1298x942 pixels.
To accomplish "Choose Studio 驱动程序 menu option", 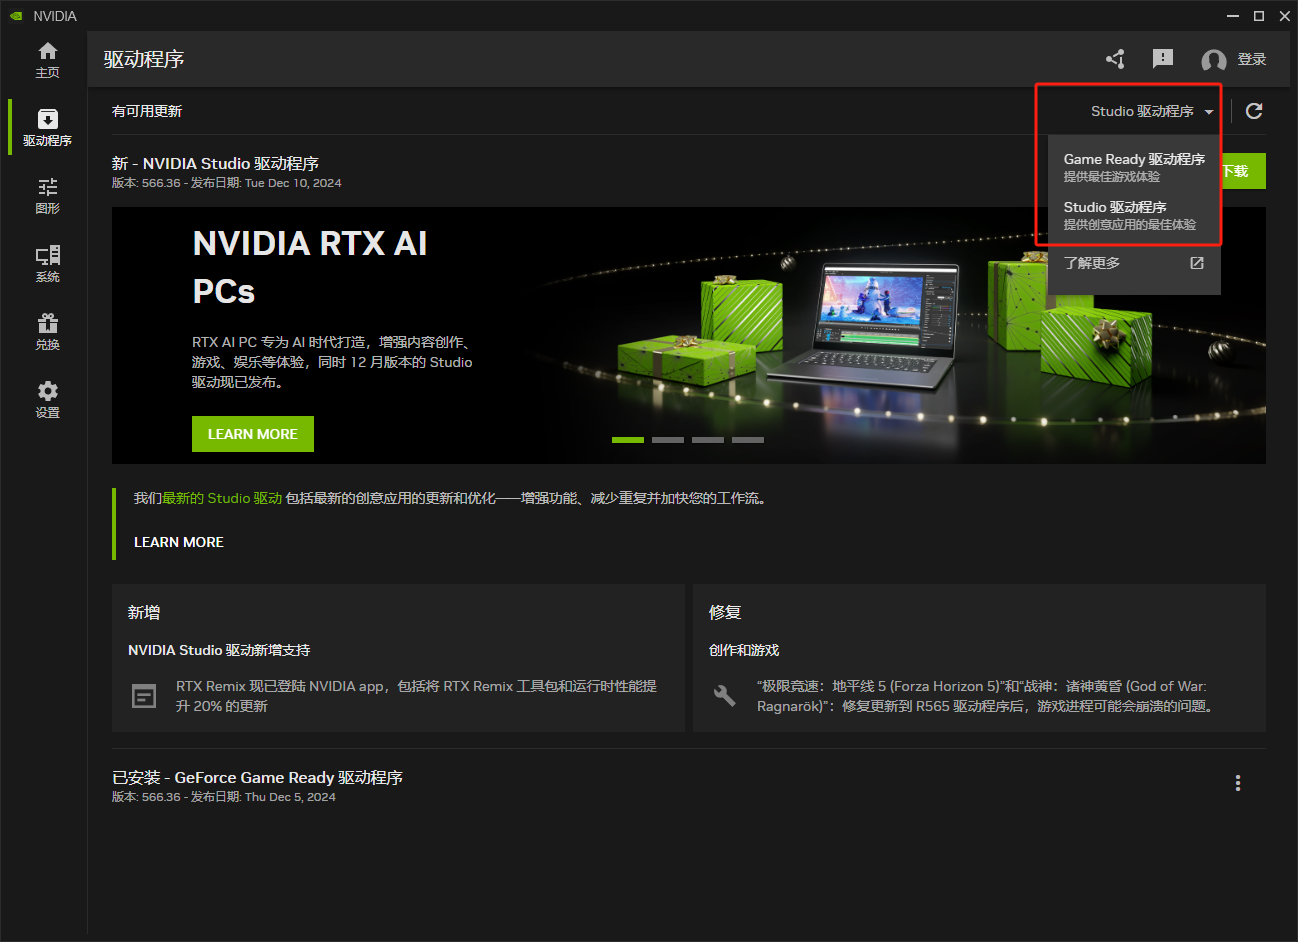I will click(x=1134, y=215).
